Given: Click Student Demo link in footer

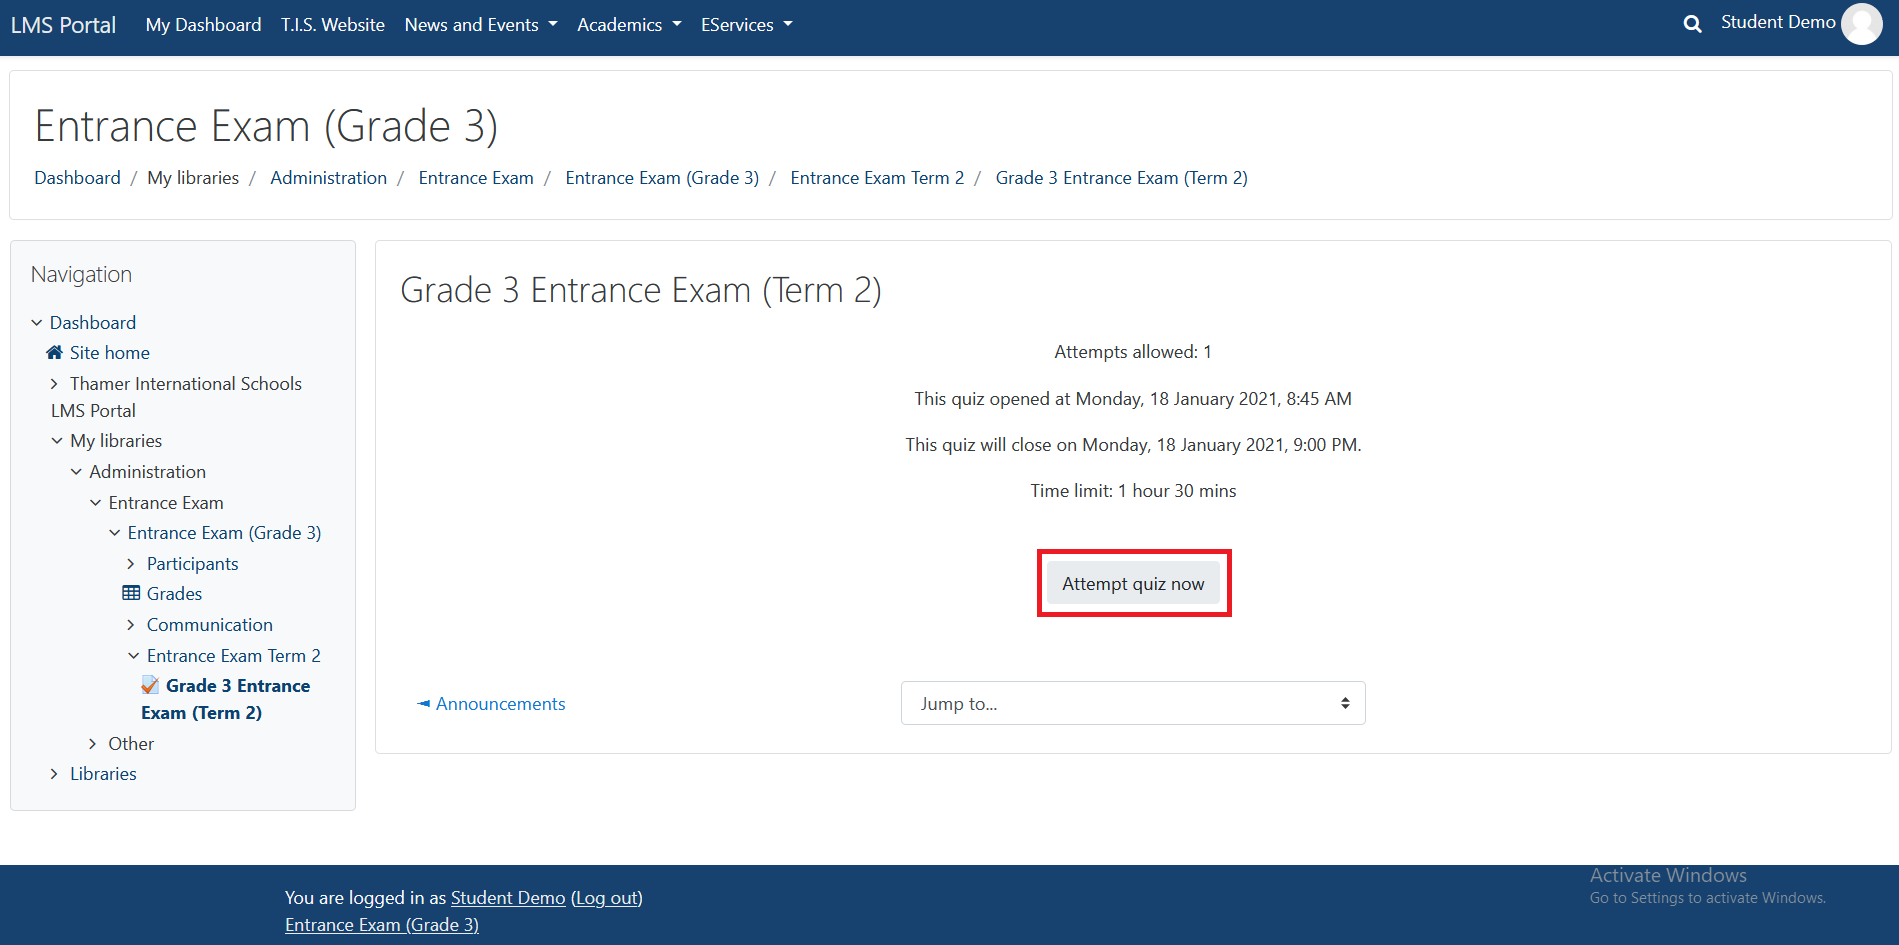Looking at the screenshot, I should 508,897.
